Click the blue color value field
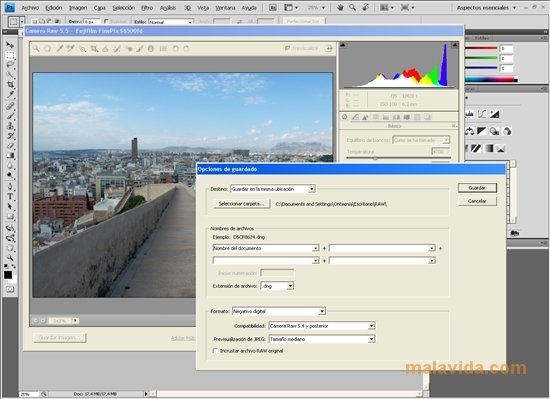This screenshot has height=399, width=550. (x=507, y=68)
